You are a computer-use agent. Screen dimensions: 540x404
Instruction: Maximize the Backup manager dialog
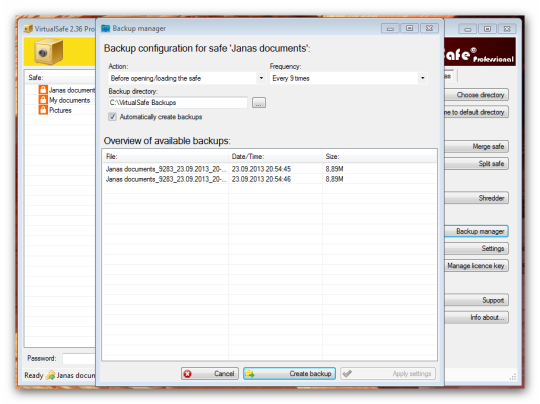[409, 28]
